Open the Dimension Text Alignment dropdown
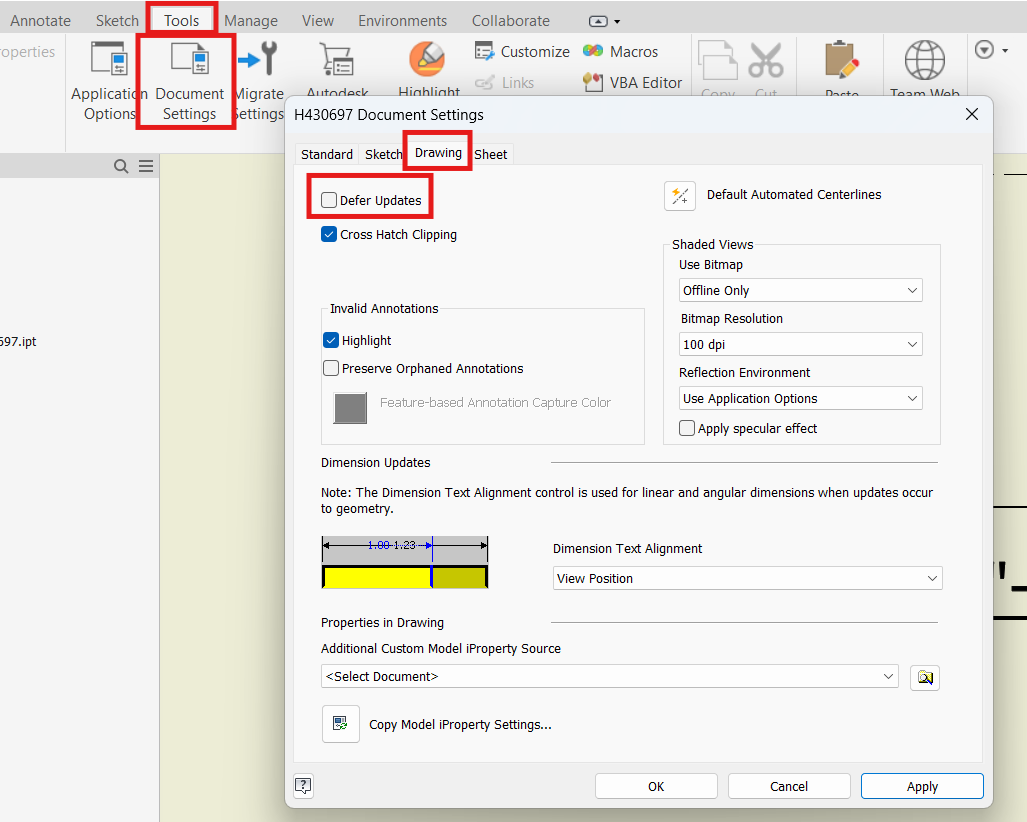This screenshot has width=1027, height=822. 747,578
